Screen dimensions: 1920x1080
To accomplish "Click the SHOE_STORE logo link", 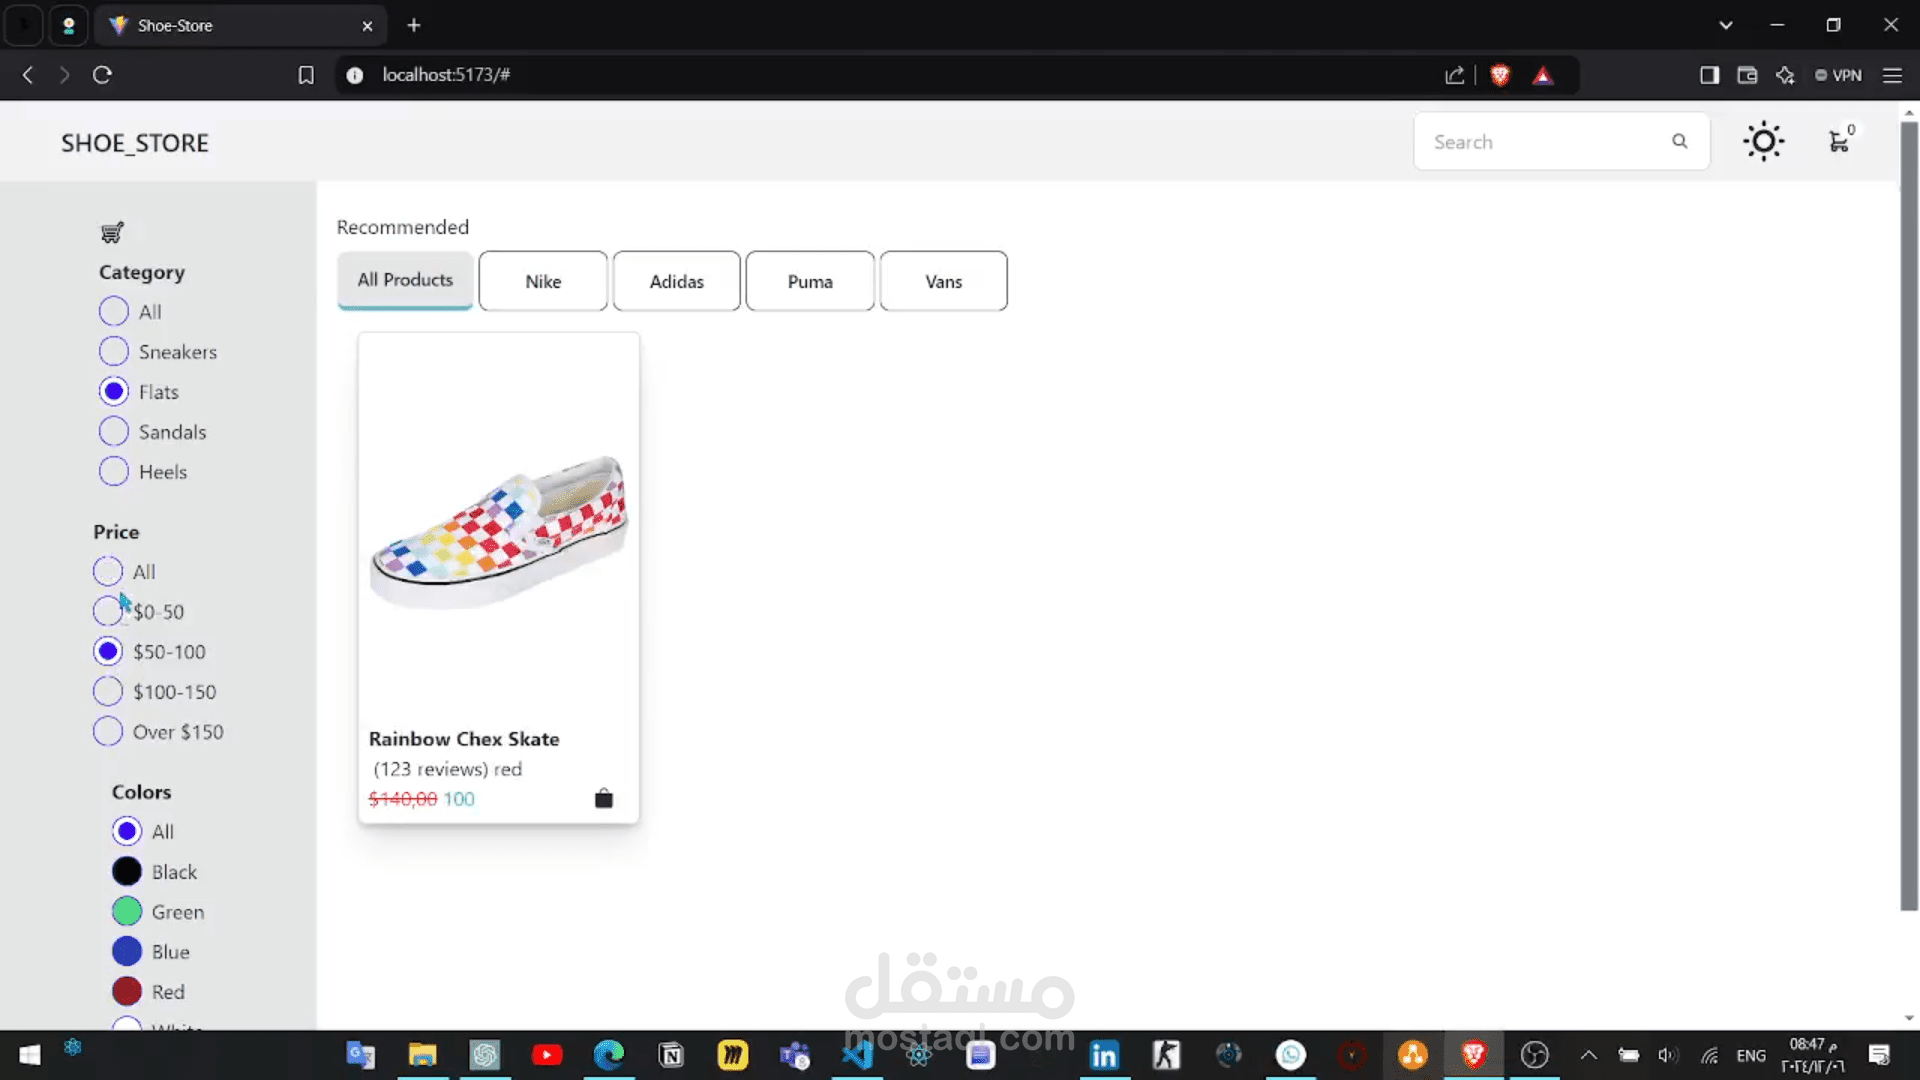I will pyautogui.click(x=135, y=143).
